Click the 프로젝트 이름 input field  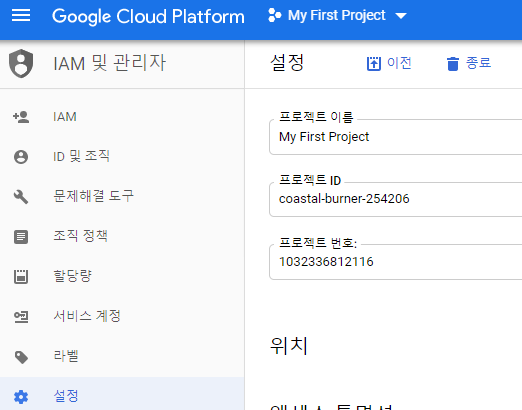point(395,137)
